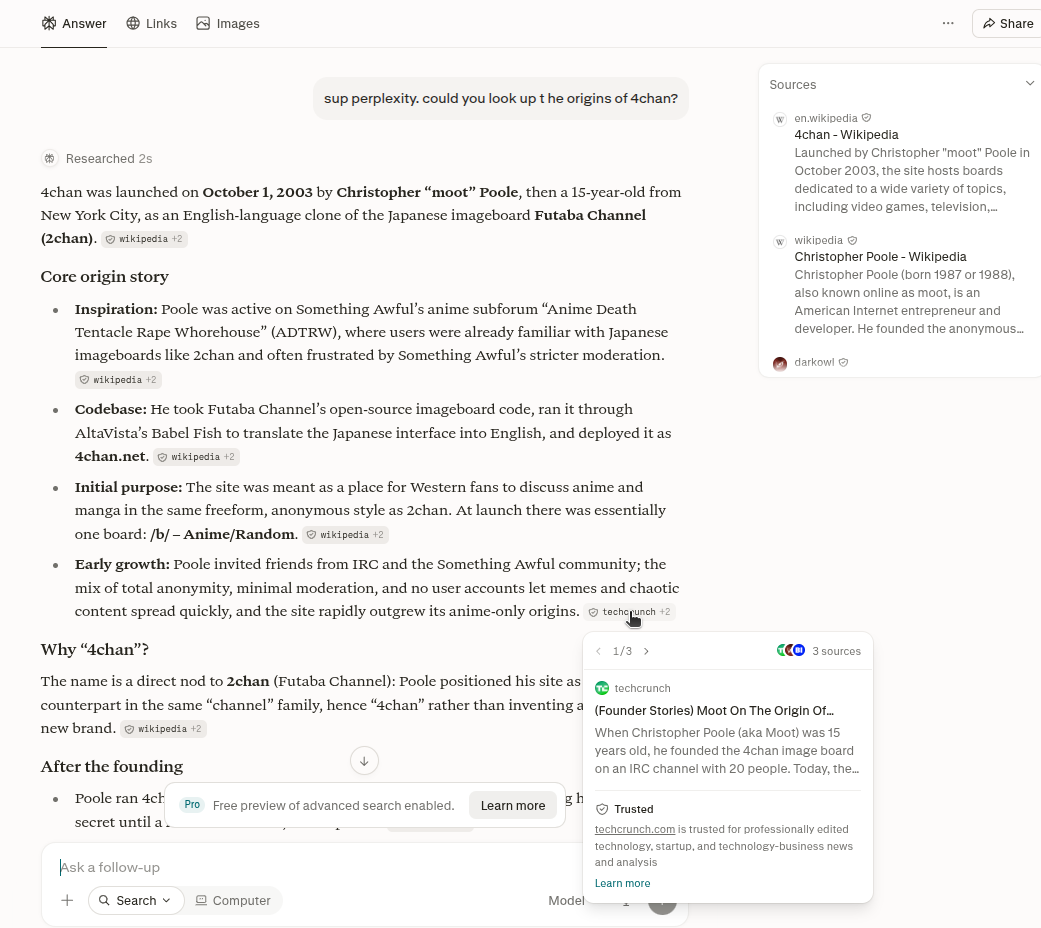Collapse the Sources panel chevron
Viewport: 1041px width, 928px height.
pos(1030,84)
